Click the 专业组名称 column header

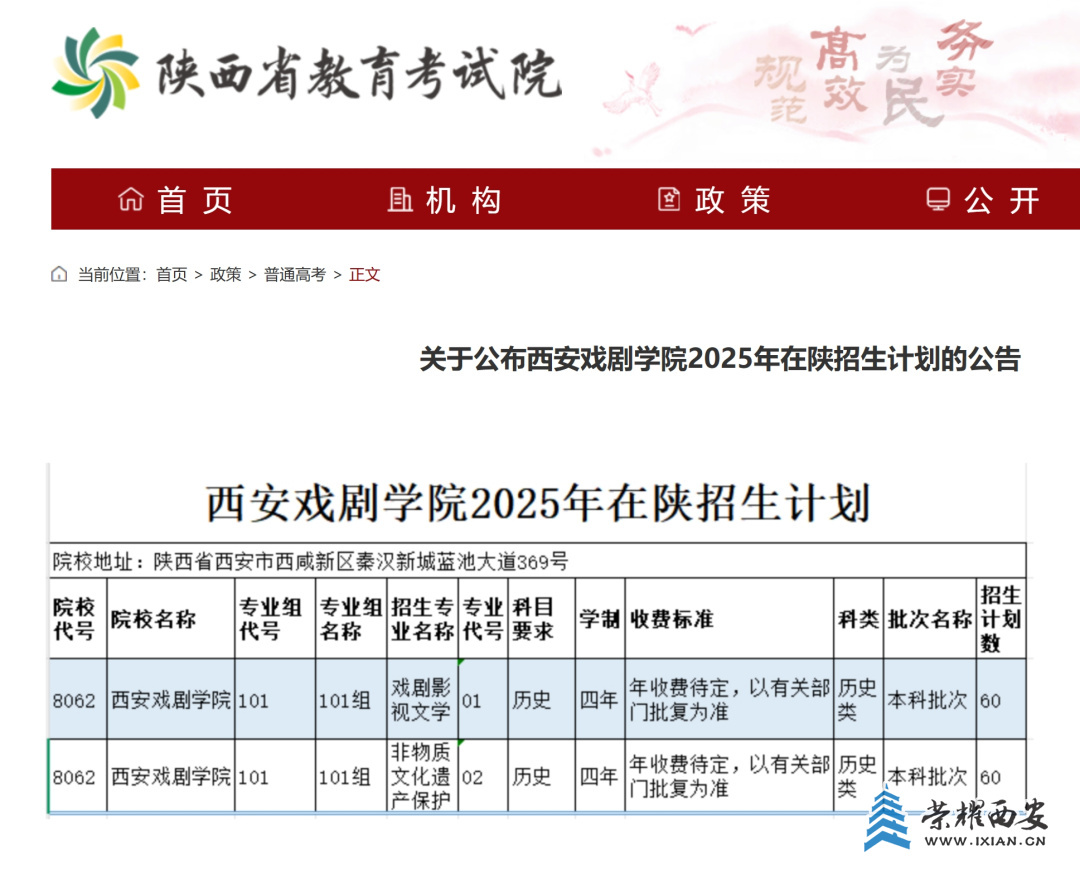click(351, 619)
